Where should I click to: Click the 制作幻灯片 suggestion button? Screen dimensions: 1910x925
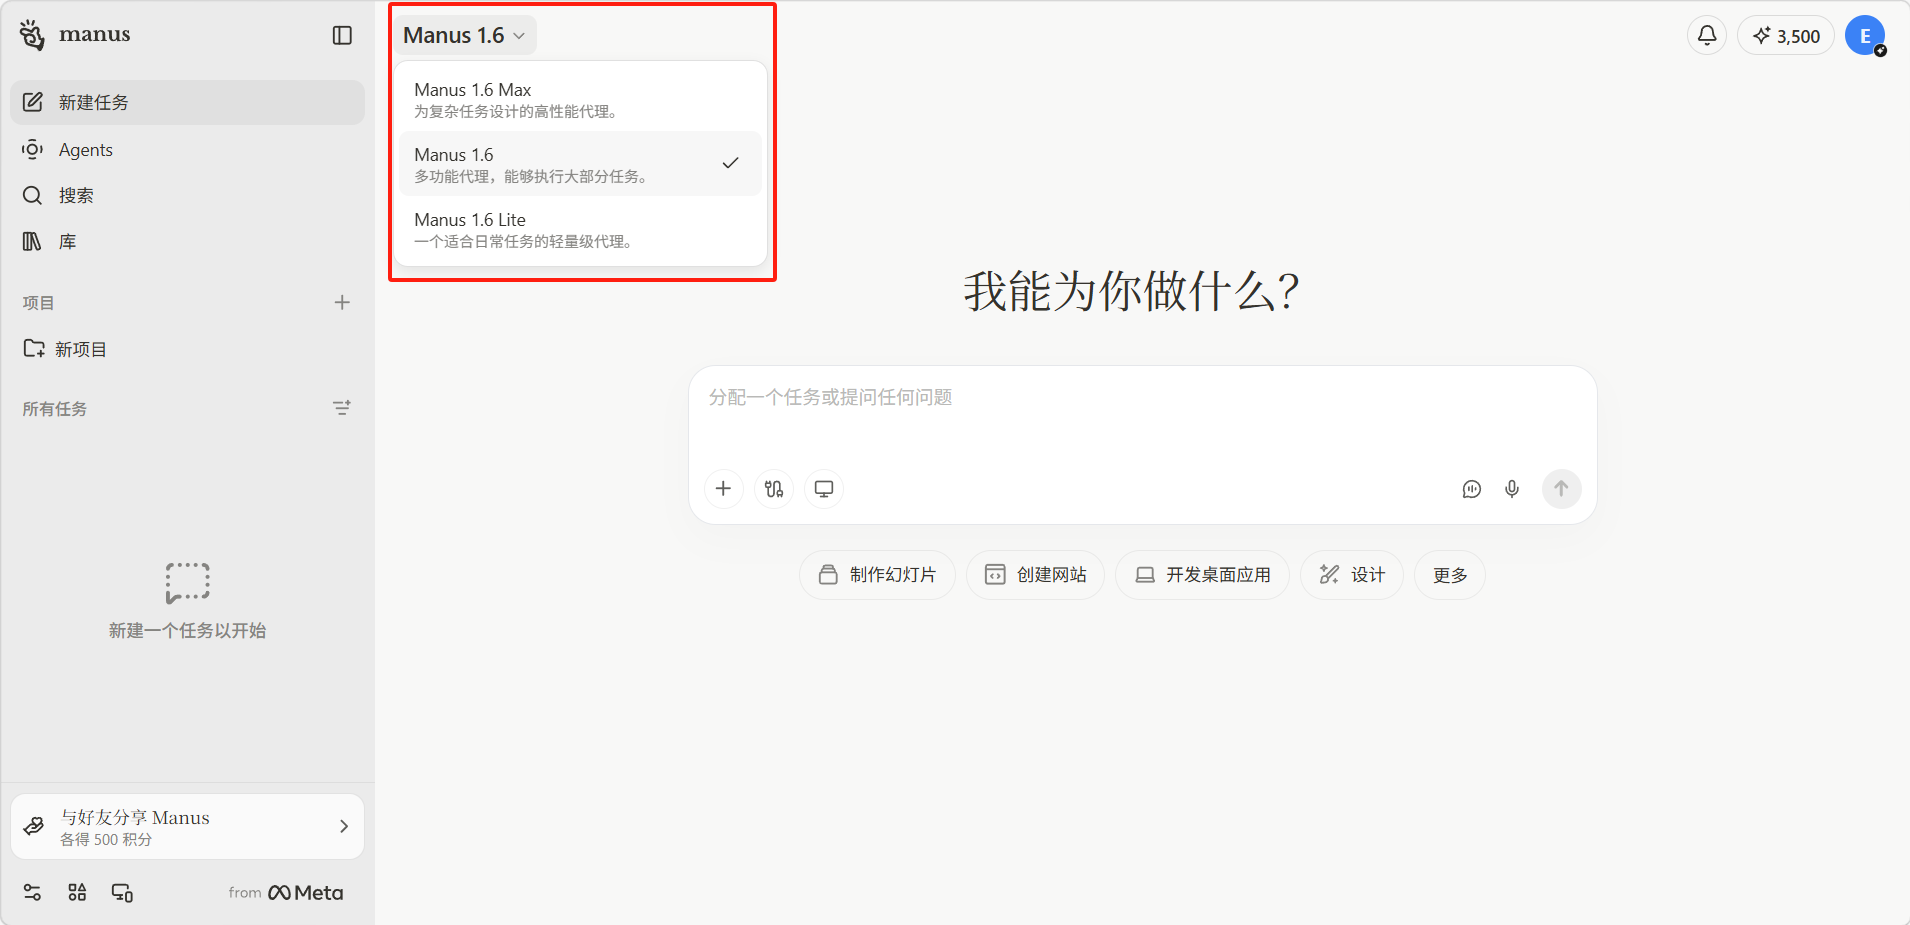[x=877, y=575]
